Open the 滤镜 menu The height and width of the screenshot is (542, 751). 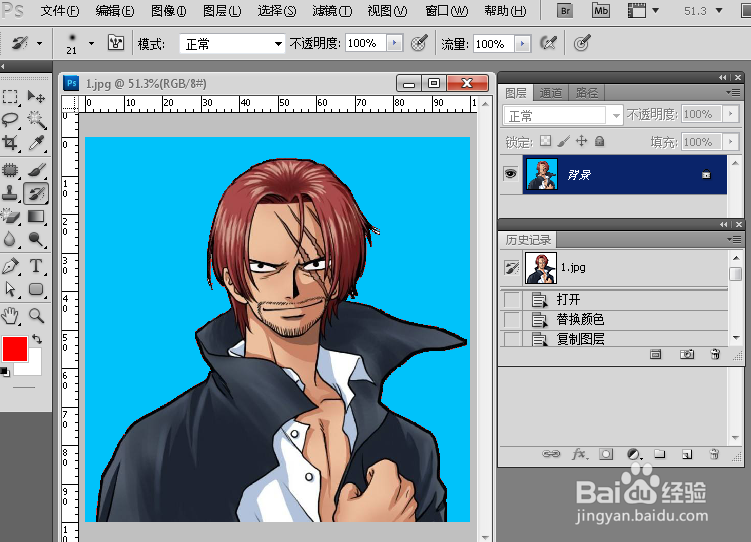click(x=332, y=11)
